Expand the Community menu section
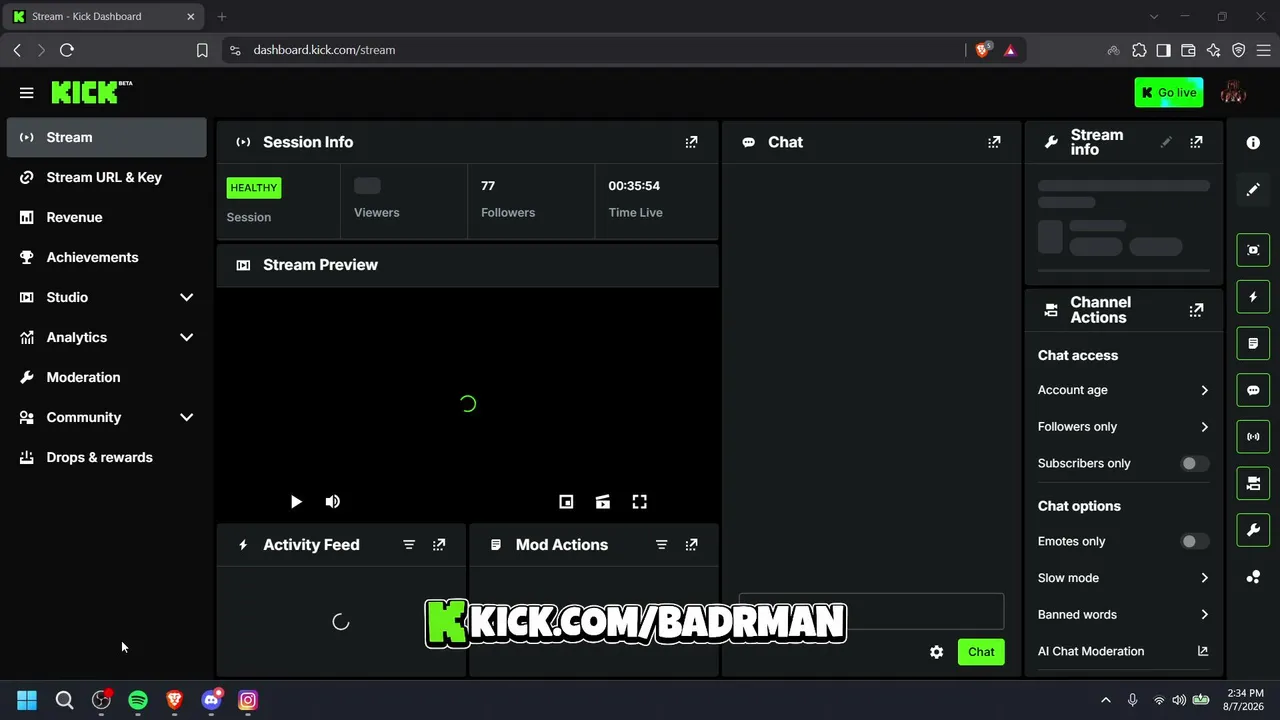This screenshot has width=1280, height=720. click(186, 417)
